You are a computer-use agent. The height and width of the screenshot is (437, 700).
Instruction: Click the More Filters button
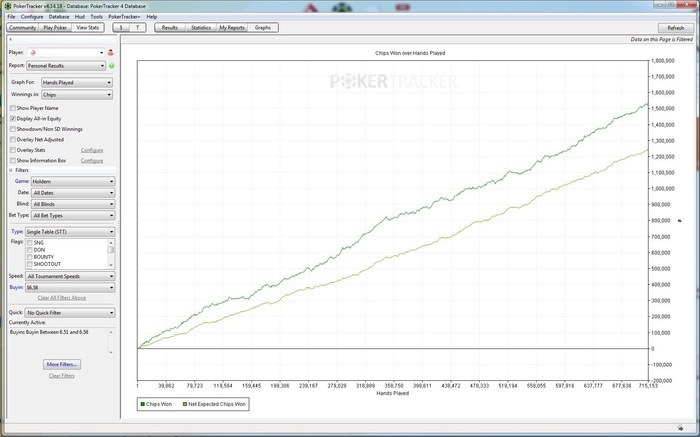62,364
